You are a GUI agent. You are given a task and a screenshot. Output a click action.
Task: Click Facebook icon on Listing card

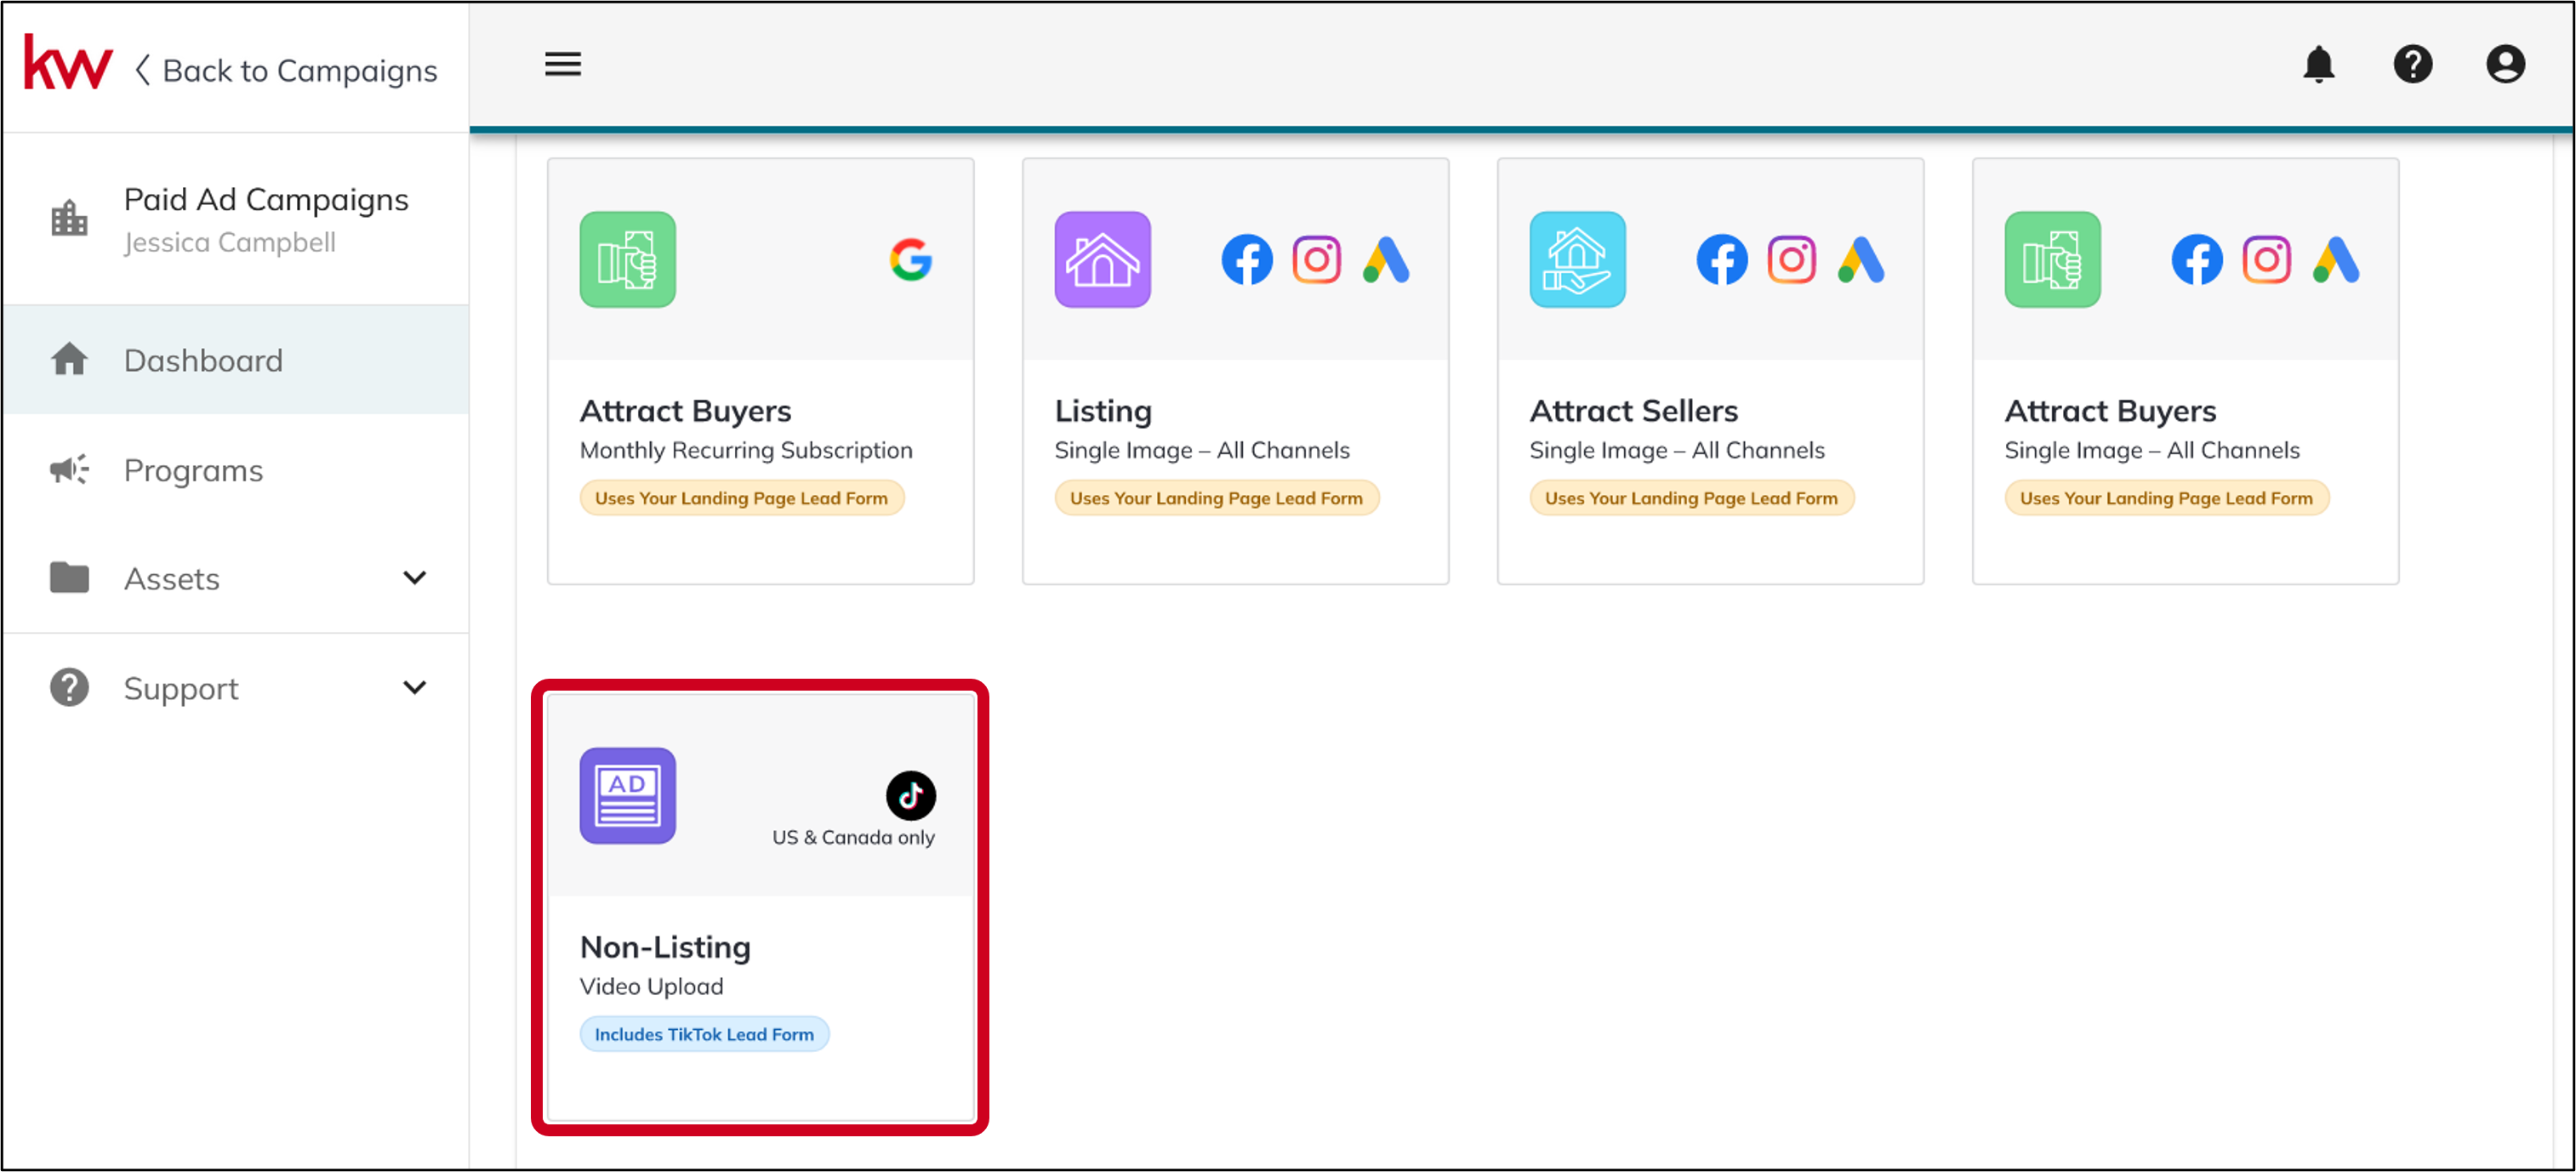[1247, 260]
